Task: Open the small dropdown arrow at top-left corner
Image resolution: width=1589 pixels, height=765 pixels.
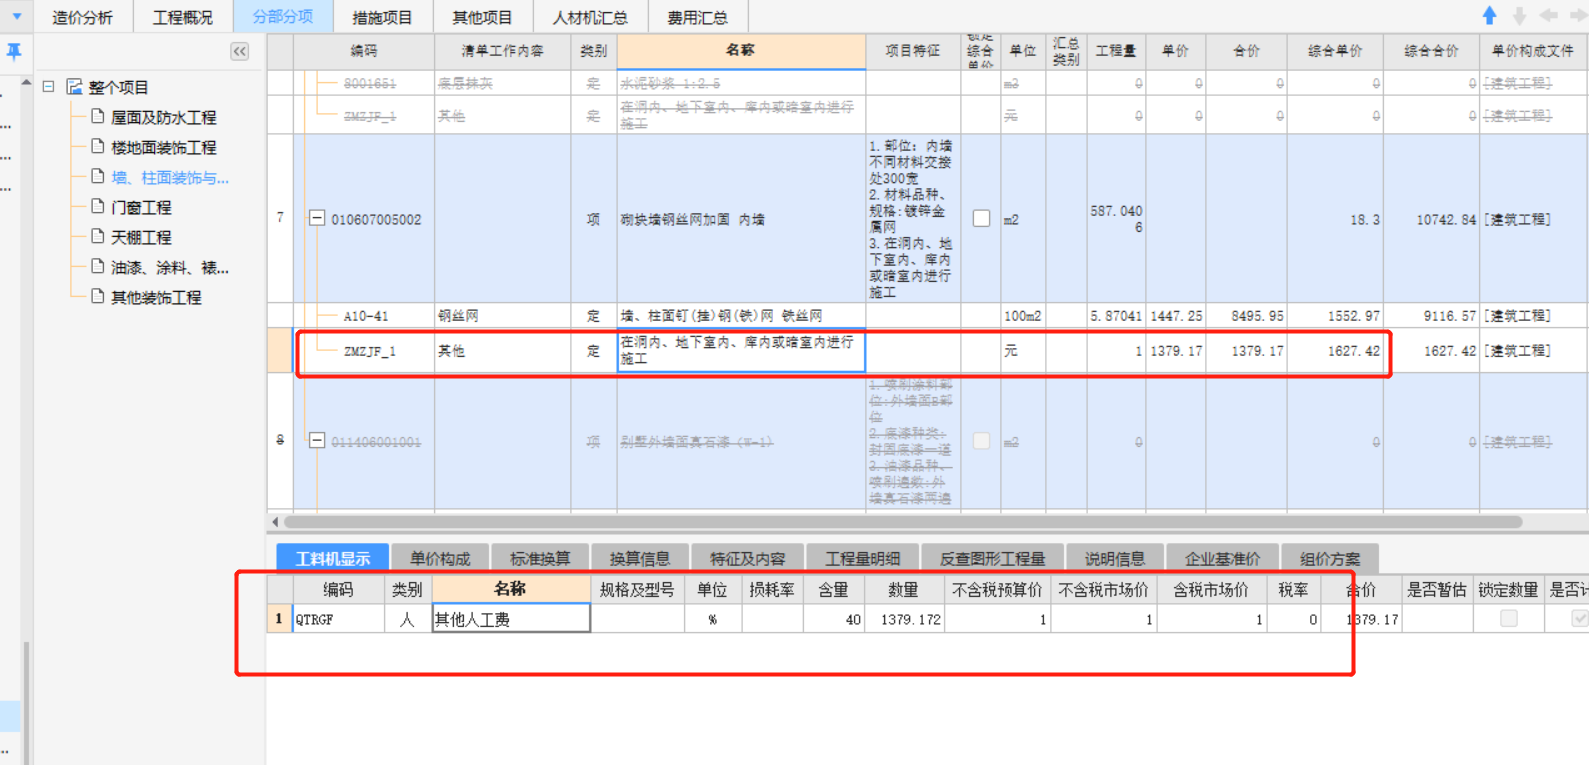Action: click(x=16, y=16)
